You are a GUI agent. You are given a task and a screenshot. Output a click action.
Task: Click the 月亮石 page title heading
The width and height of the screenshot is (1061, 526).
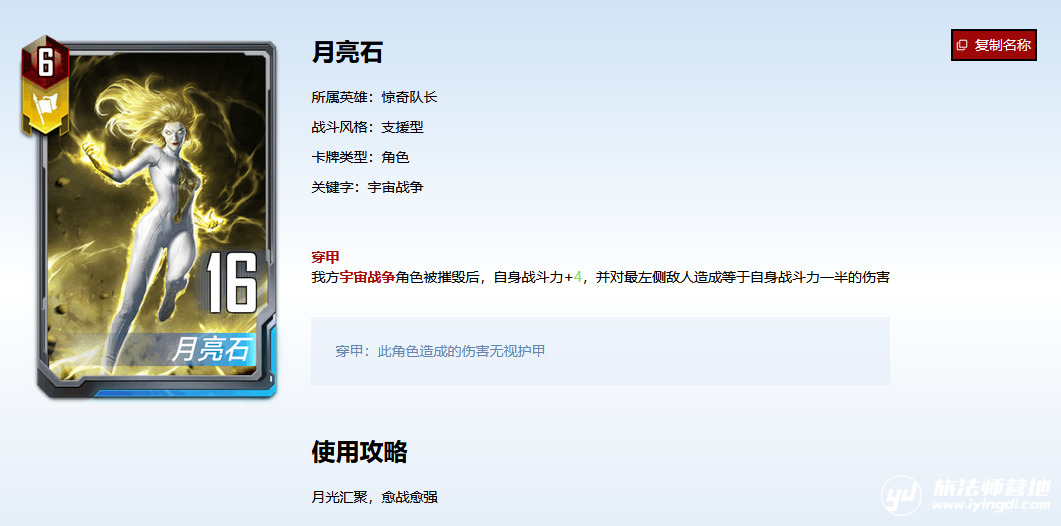point(347,52)
